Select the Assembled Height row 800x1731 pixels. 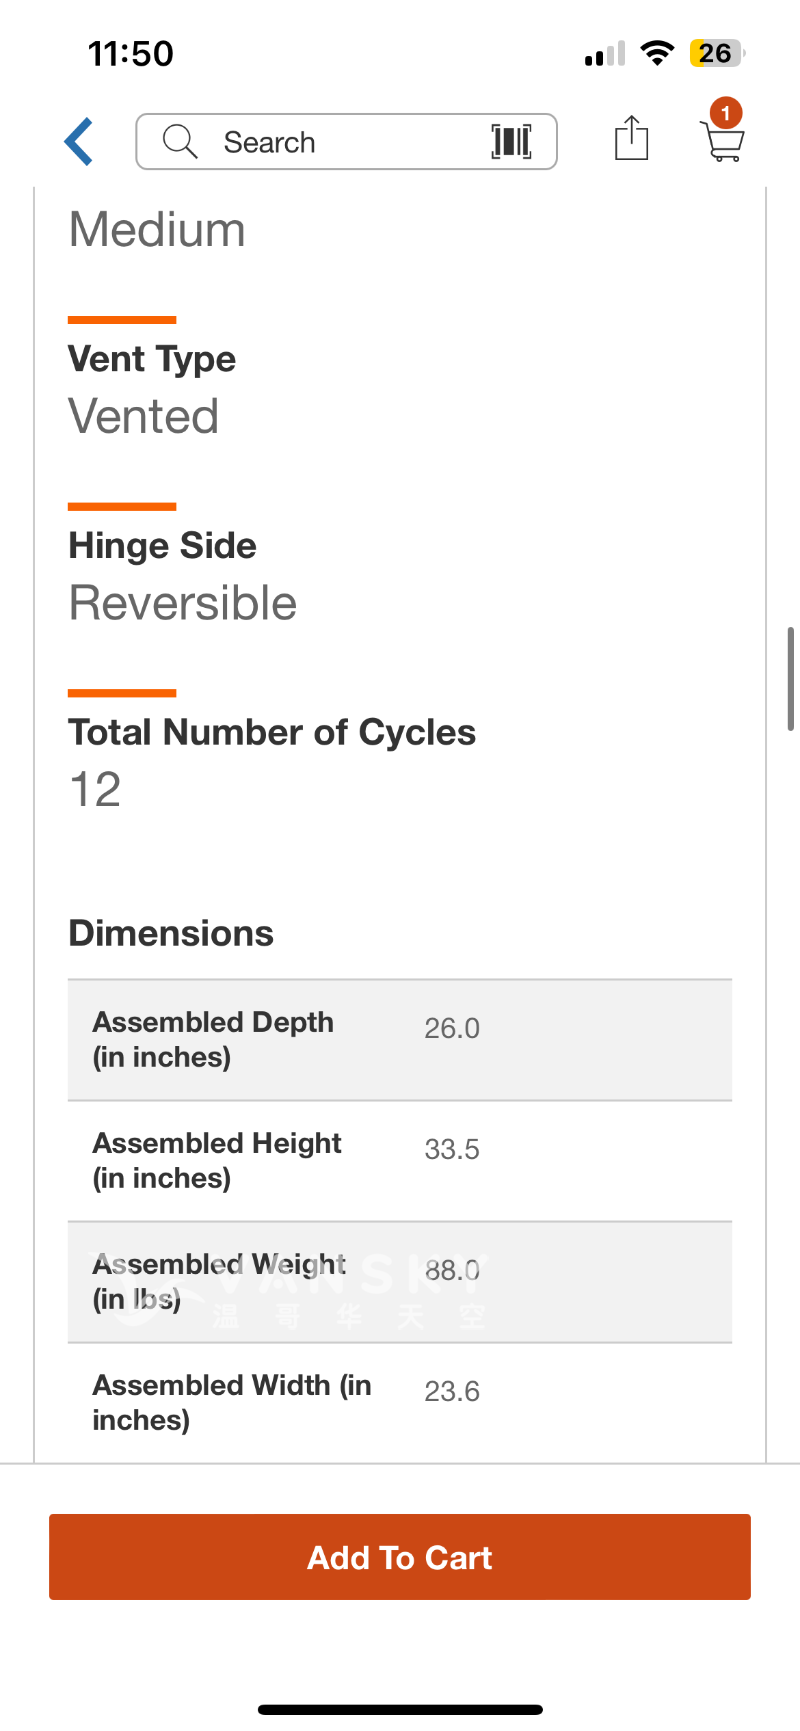(x=400, y=1161)
